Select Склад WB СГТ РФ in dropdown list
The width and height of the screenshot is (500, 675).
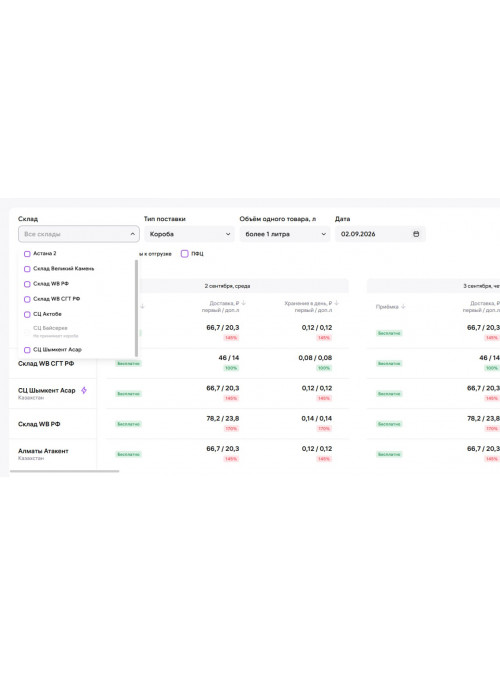(x=56, y=299)
